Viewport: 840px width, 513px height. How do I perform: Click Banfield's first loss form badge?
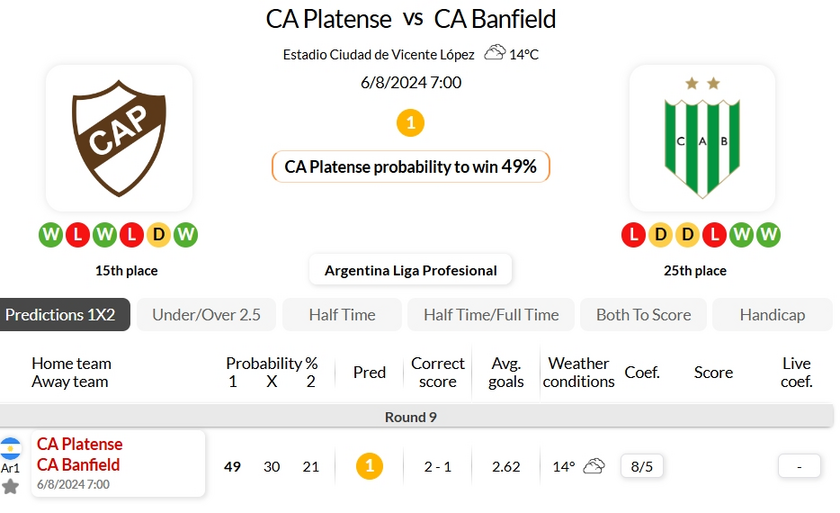[632, 235]
